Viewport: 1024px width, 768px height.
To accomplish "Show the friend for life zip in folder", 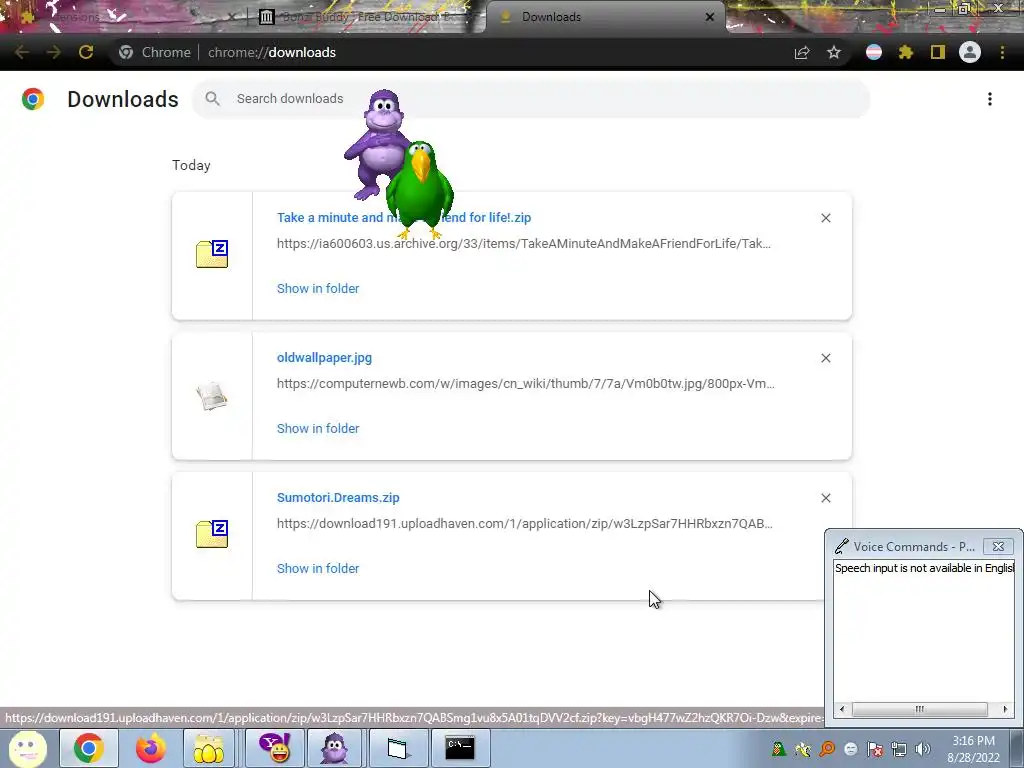I will [317, 289].
